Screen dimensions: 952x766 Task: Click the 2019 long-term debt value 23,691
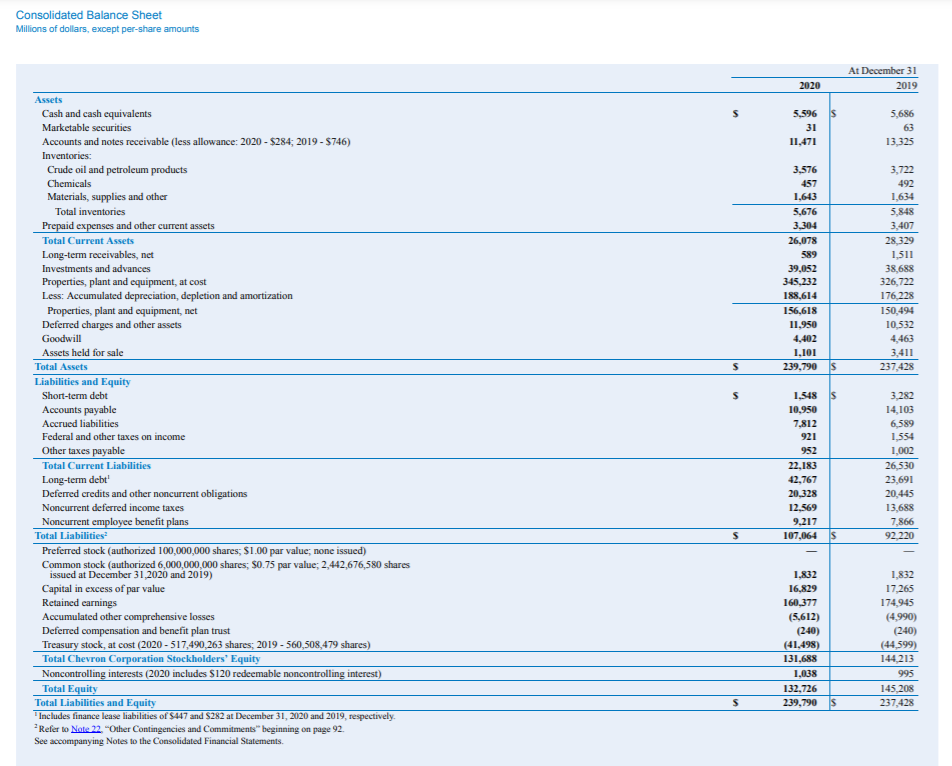[x=900, y=480]
